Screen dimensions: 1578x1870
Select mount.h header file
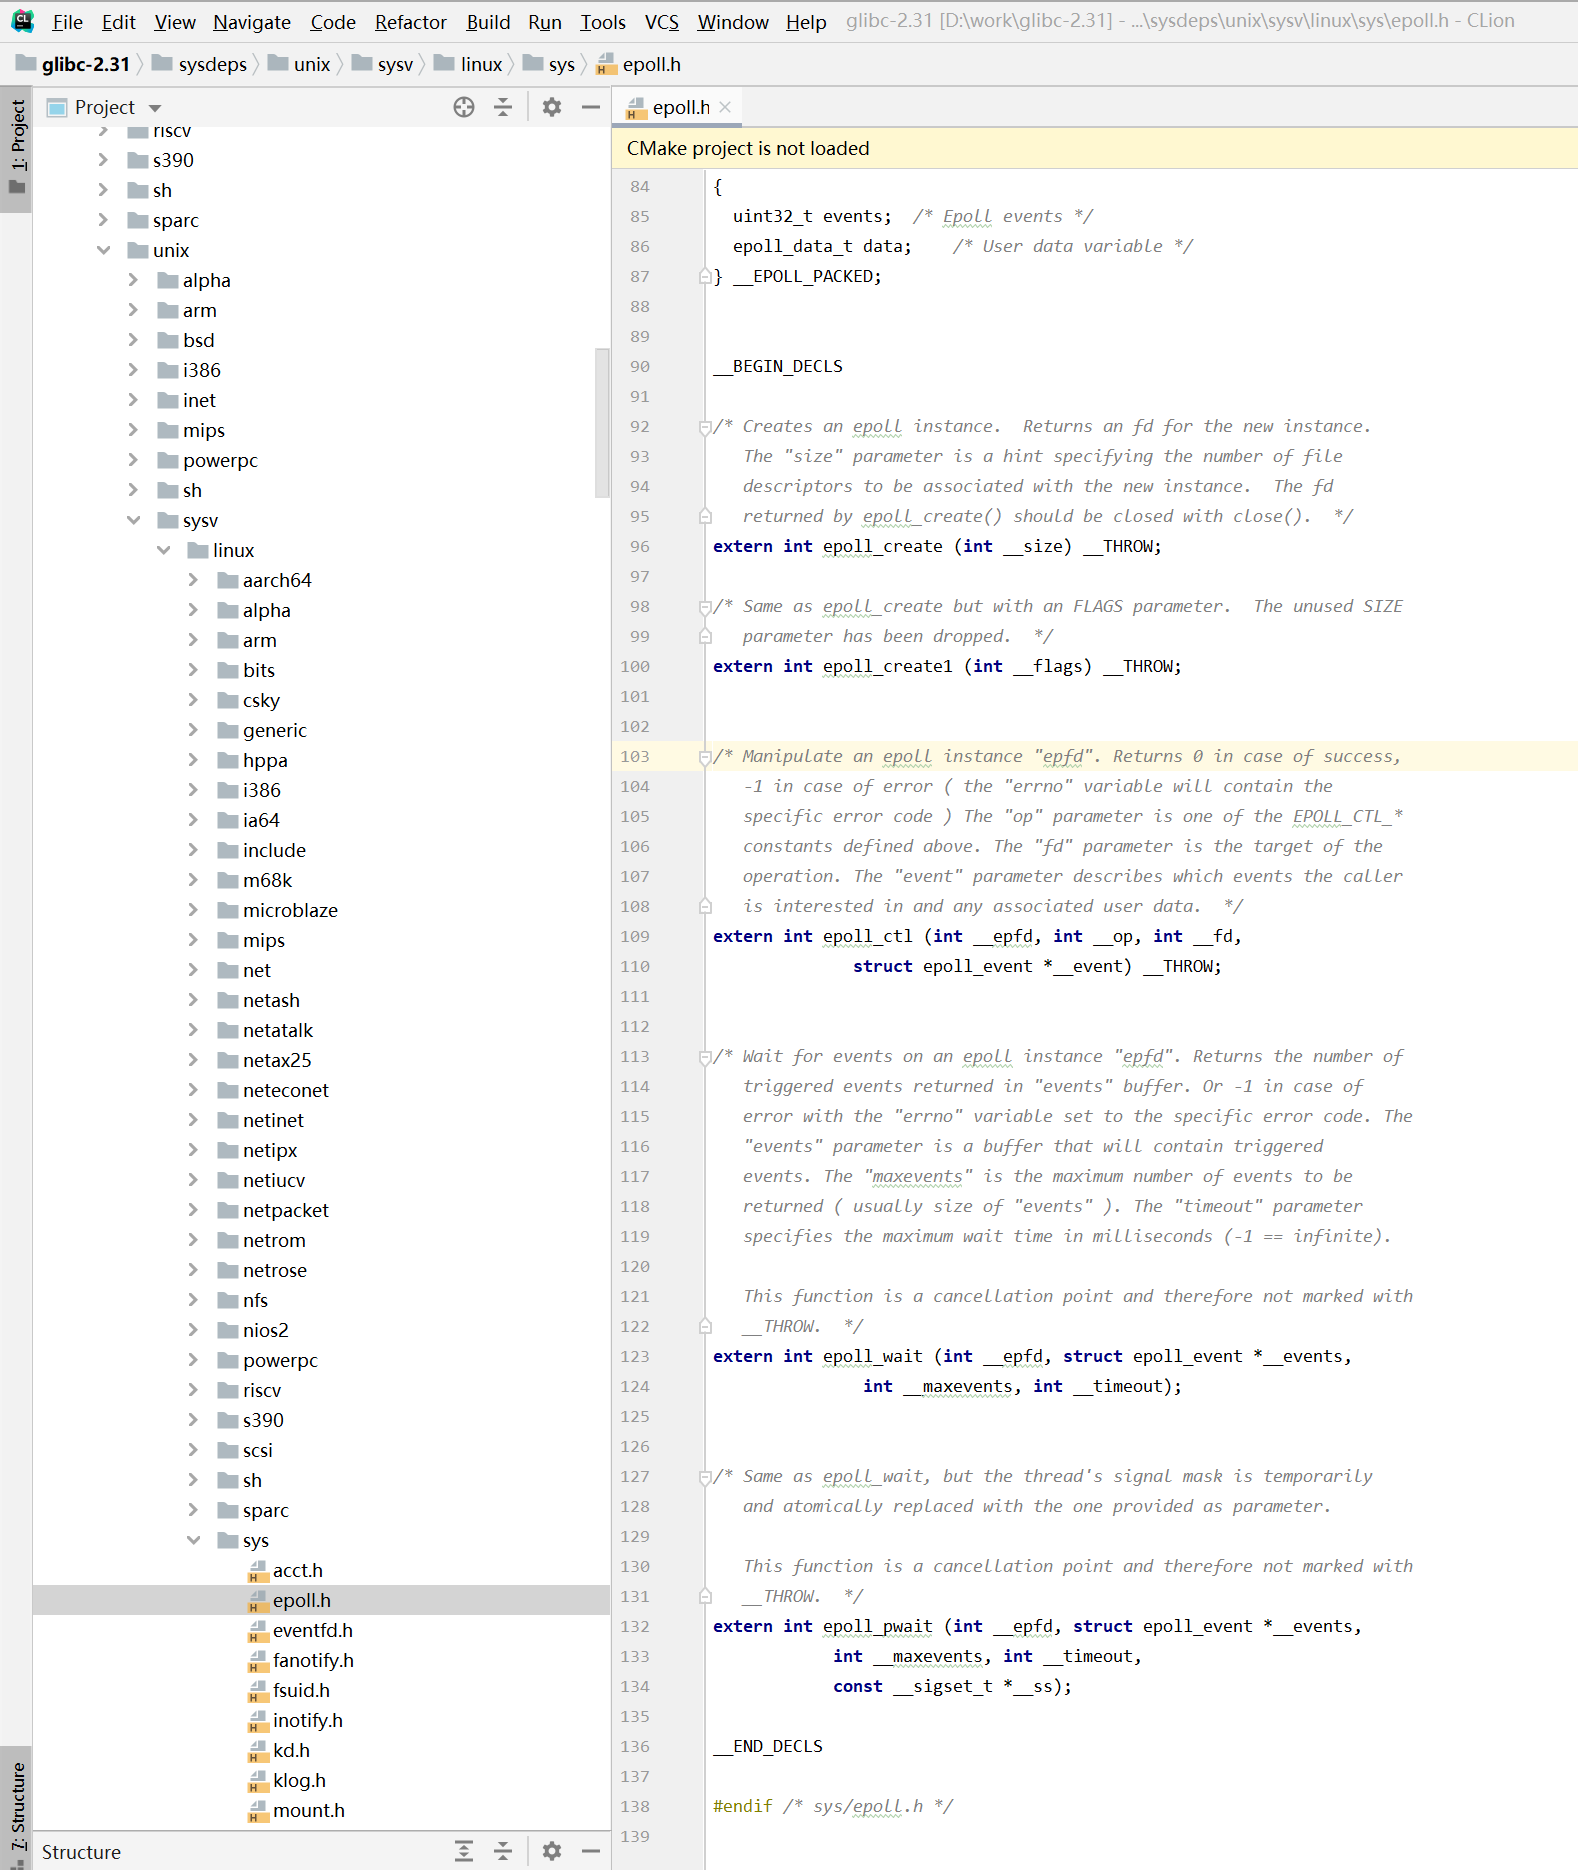(x=308, y=1810)
